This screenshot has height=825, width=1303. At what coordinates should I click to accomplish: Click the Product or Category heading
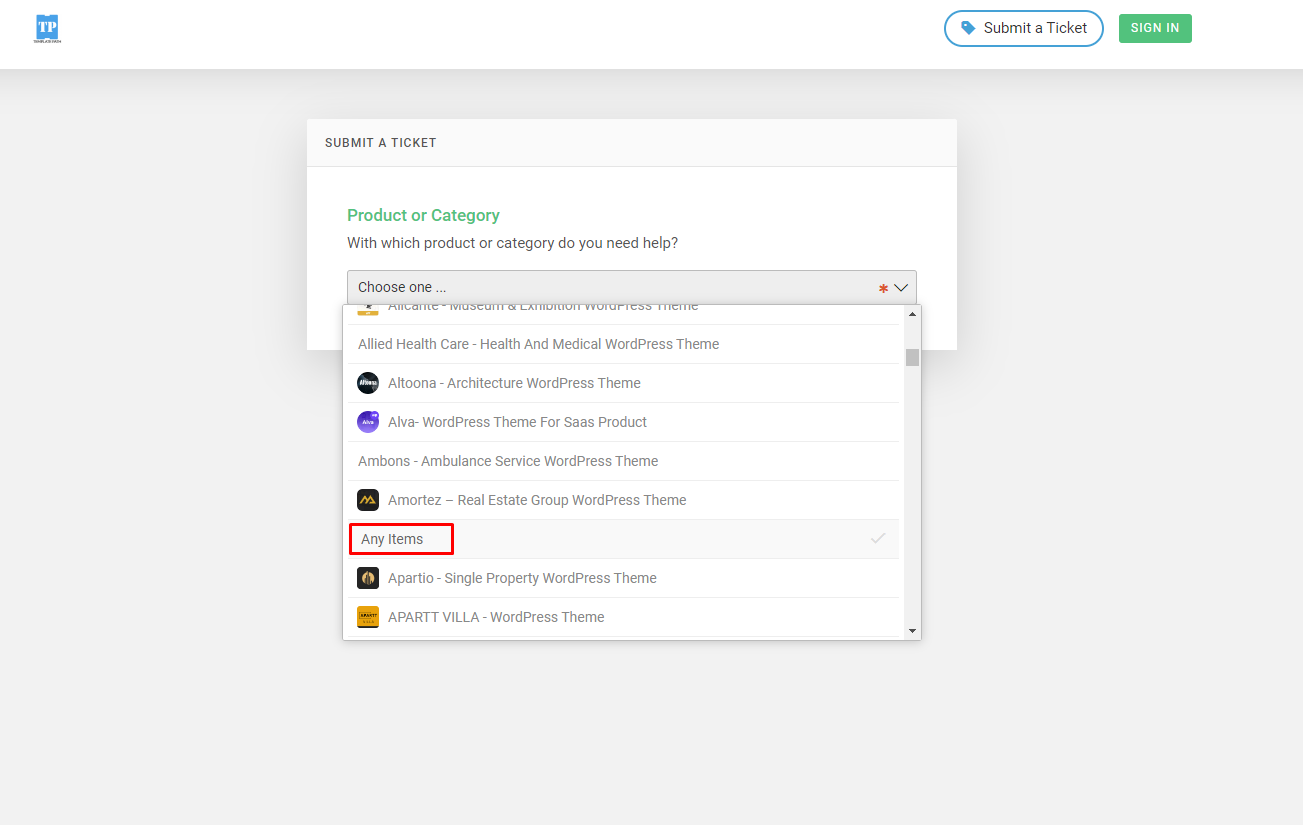pos(423,215)
